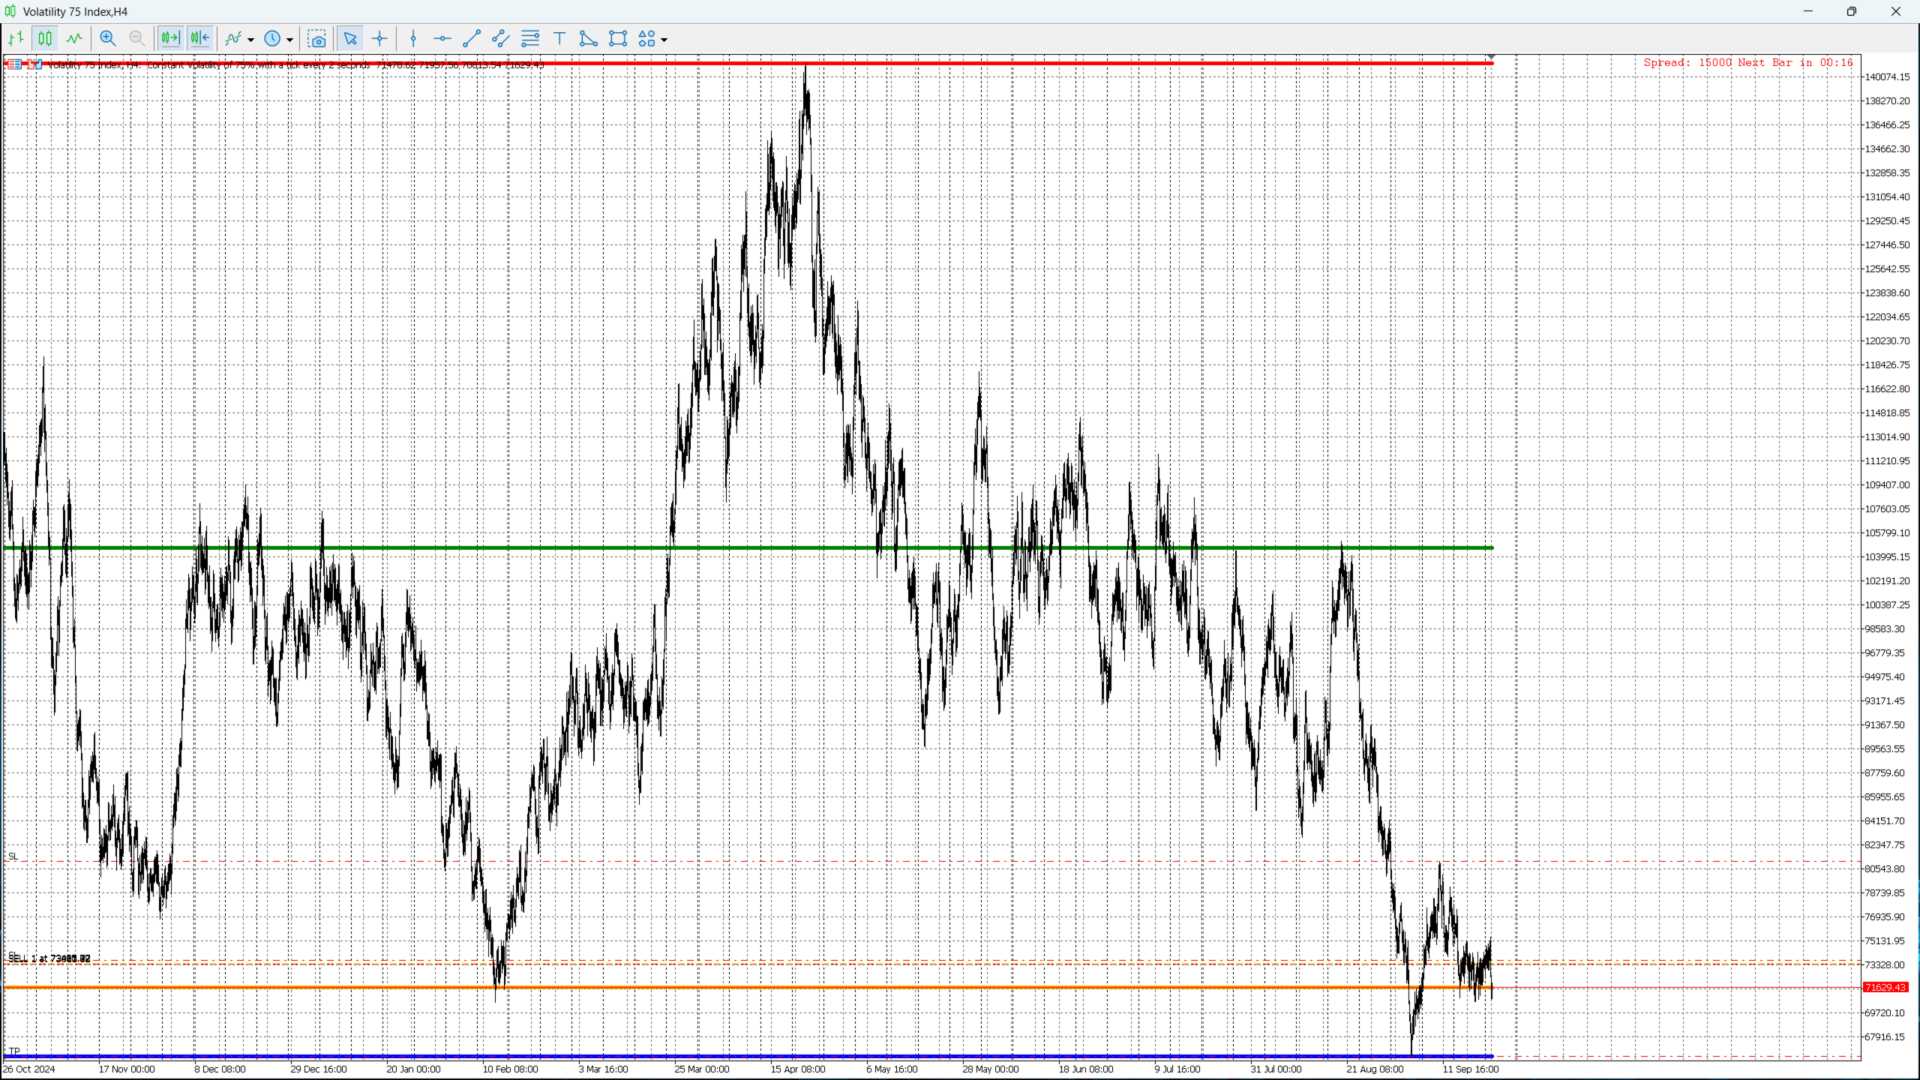Choose the Fibonacci retracement tool

(x=531, y=39)
